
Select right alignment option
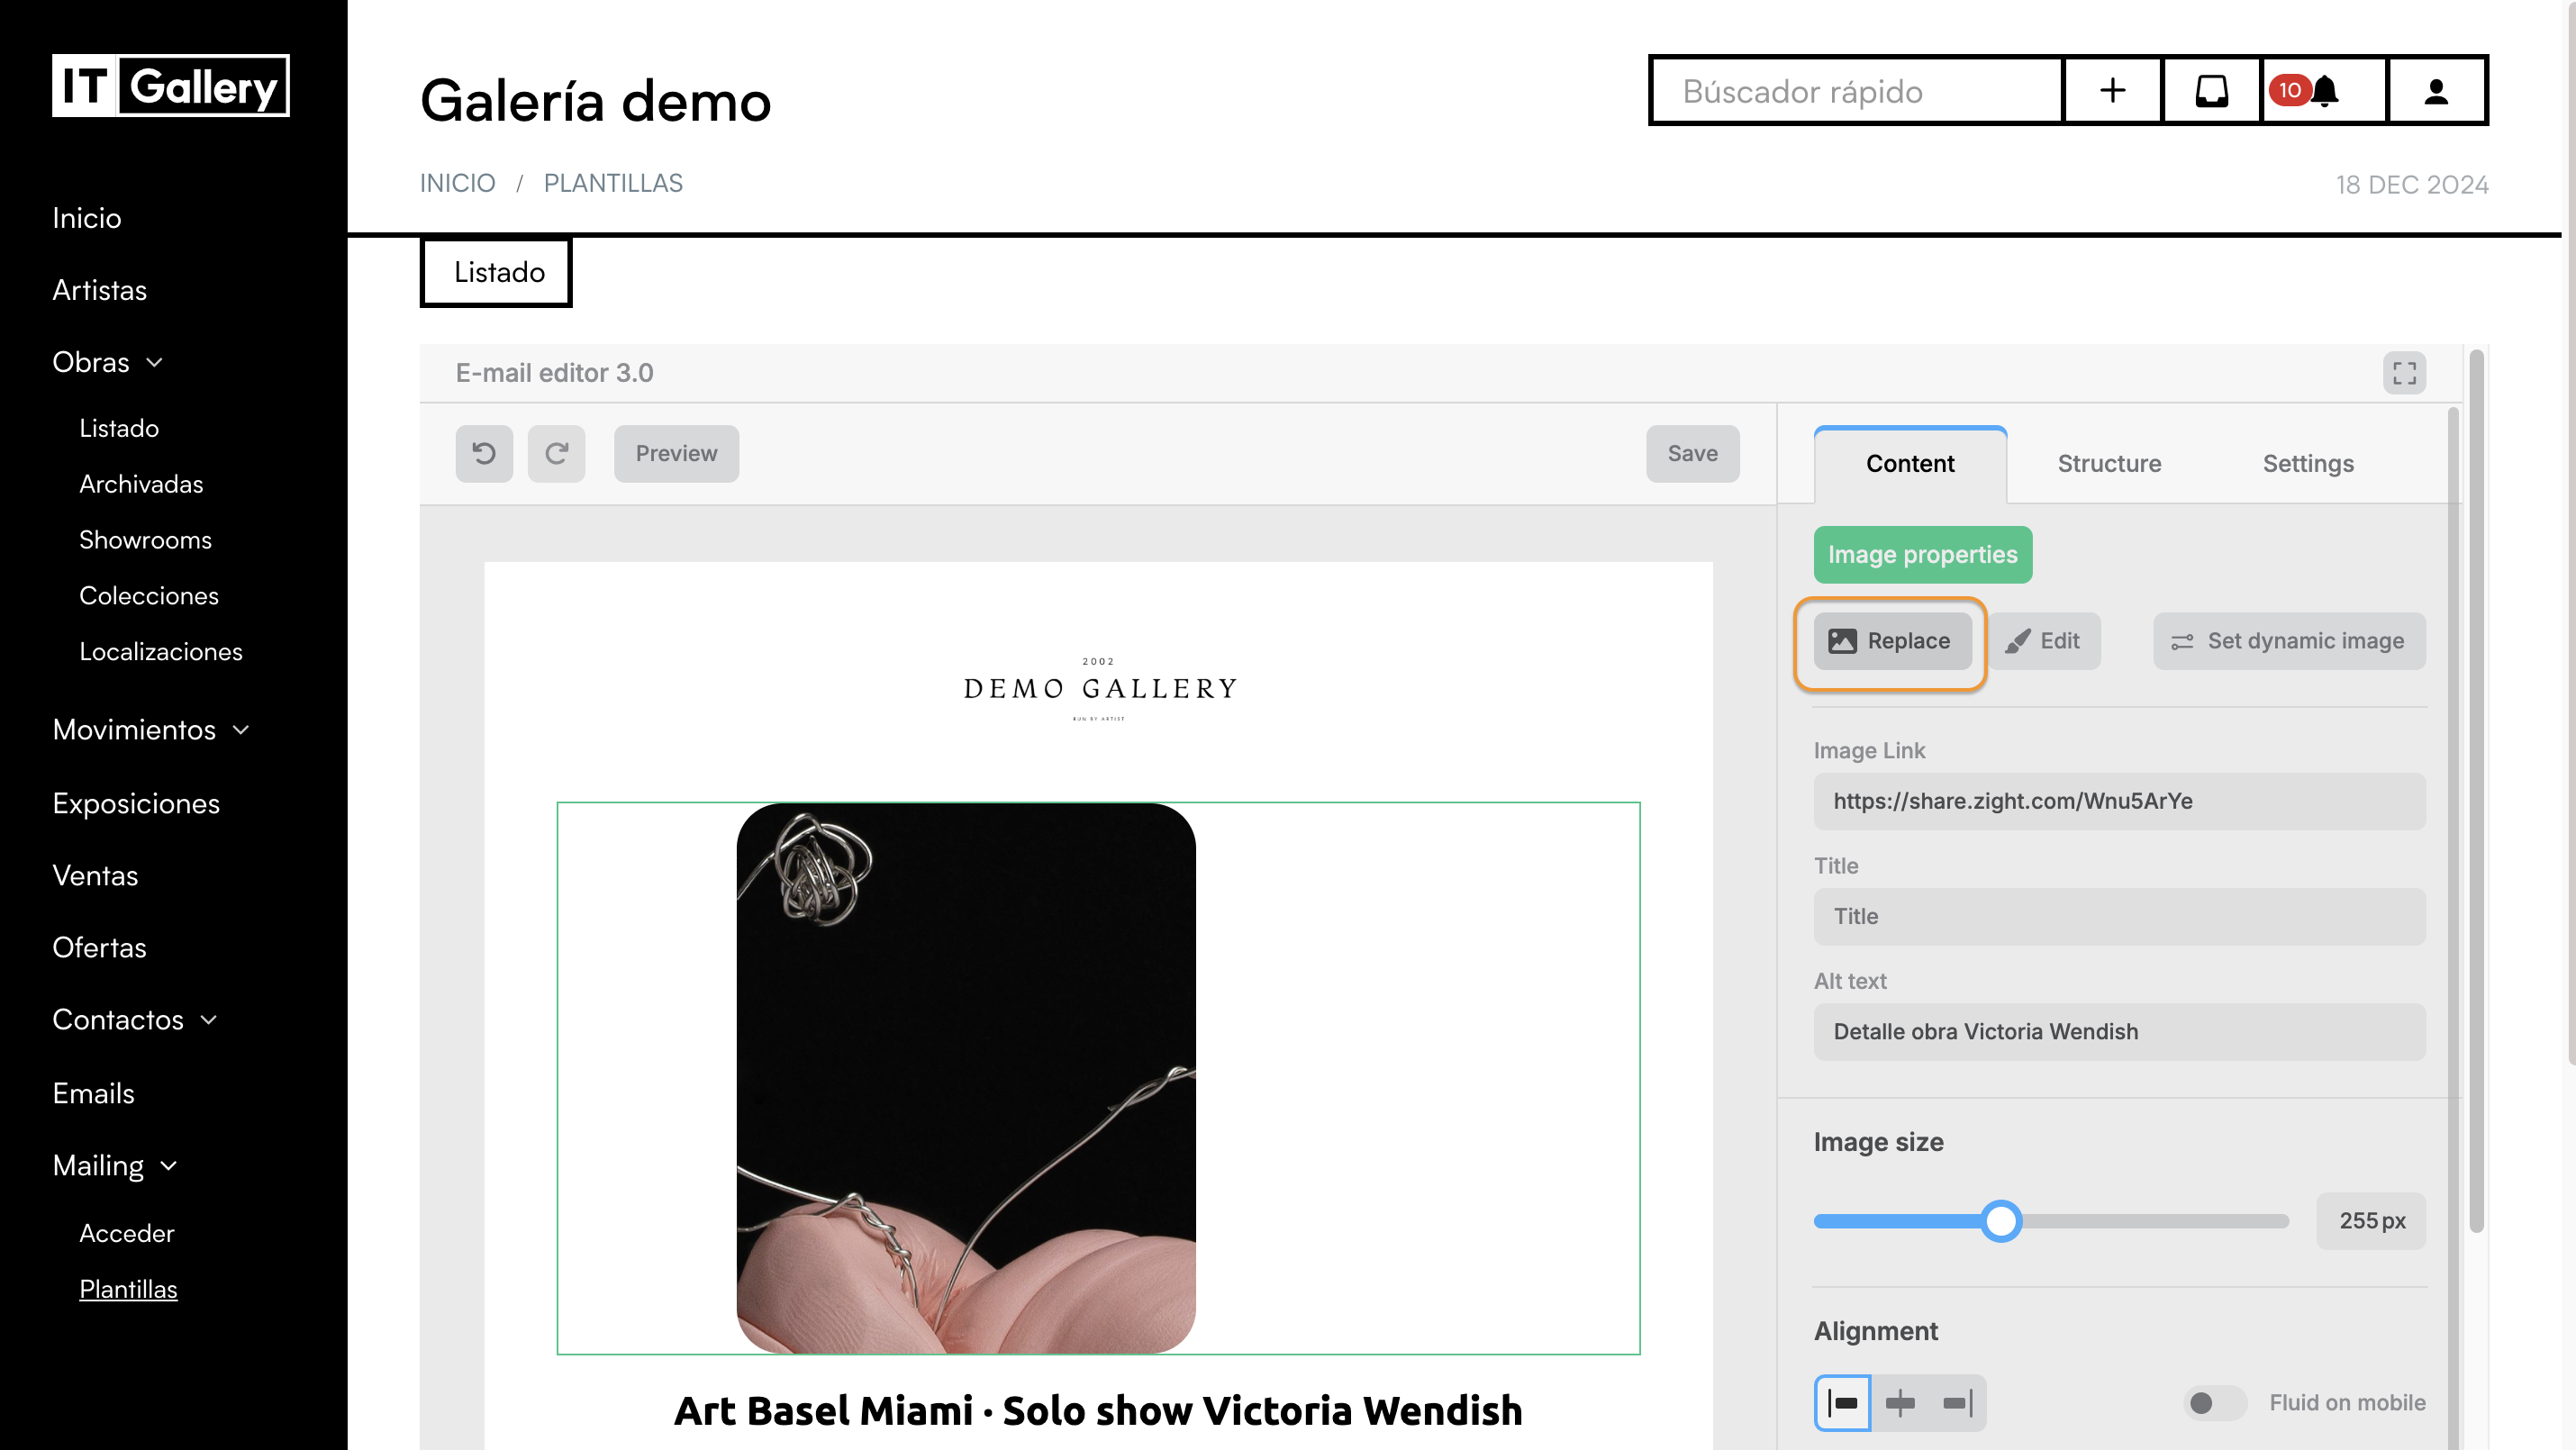[x=1958, y=1403]
